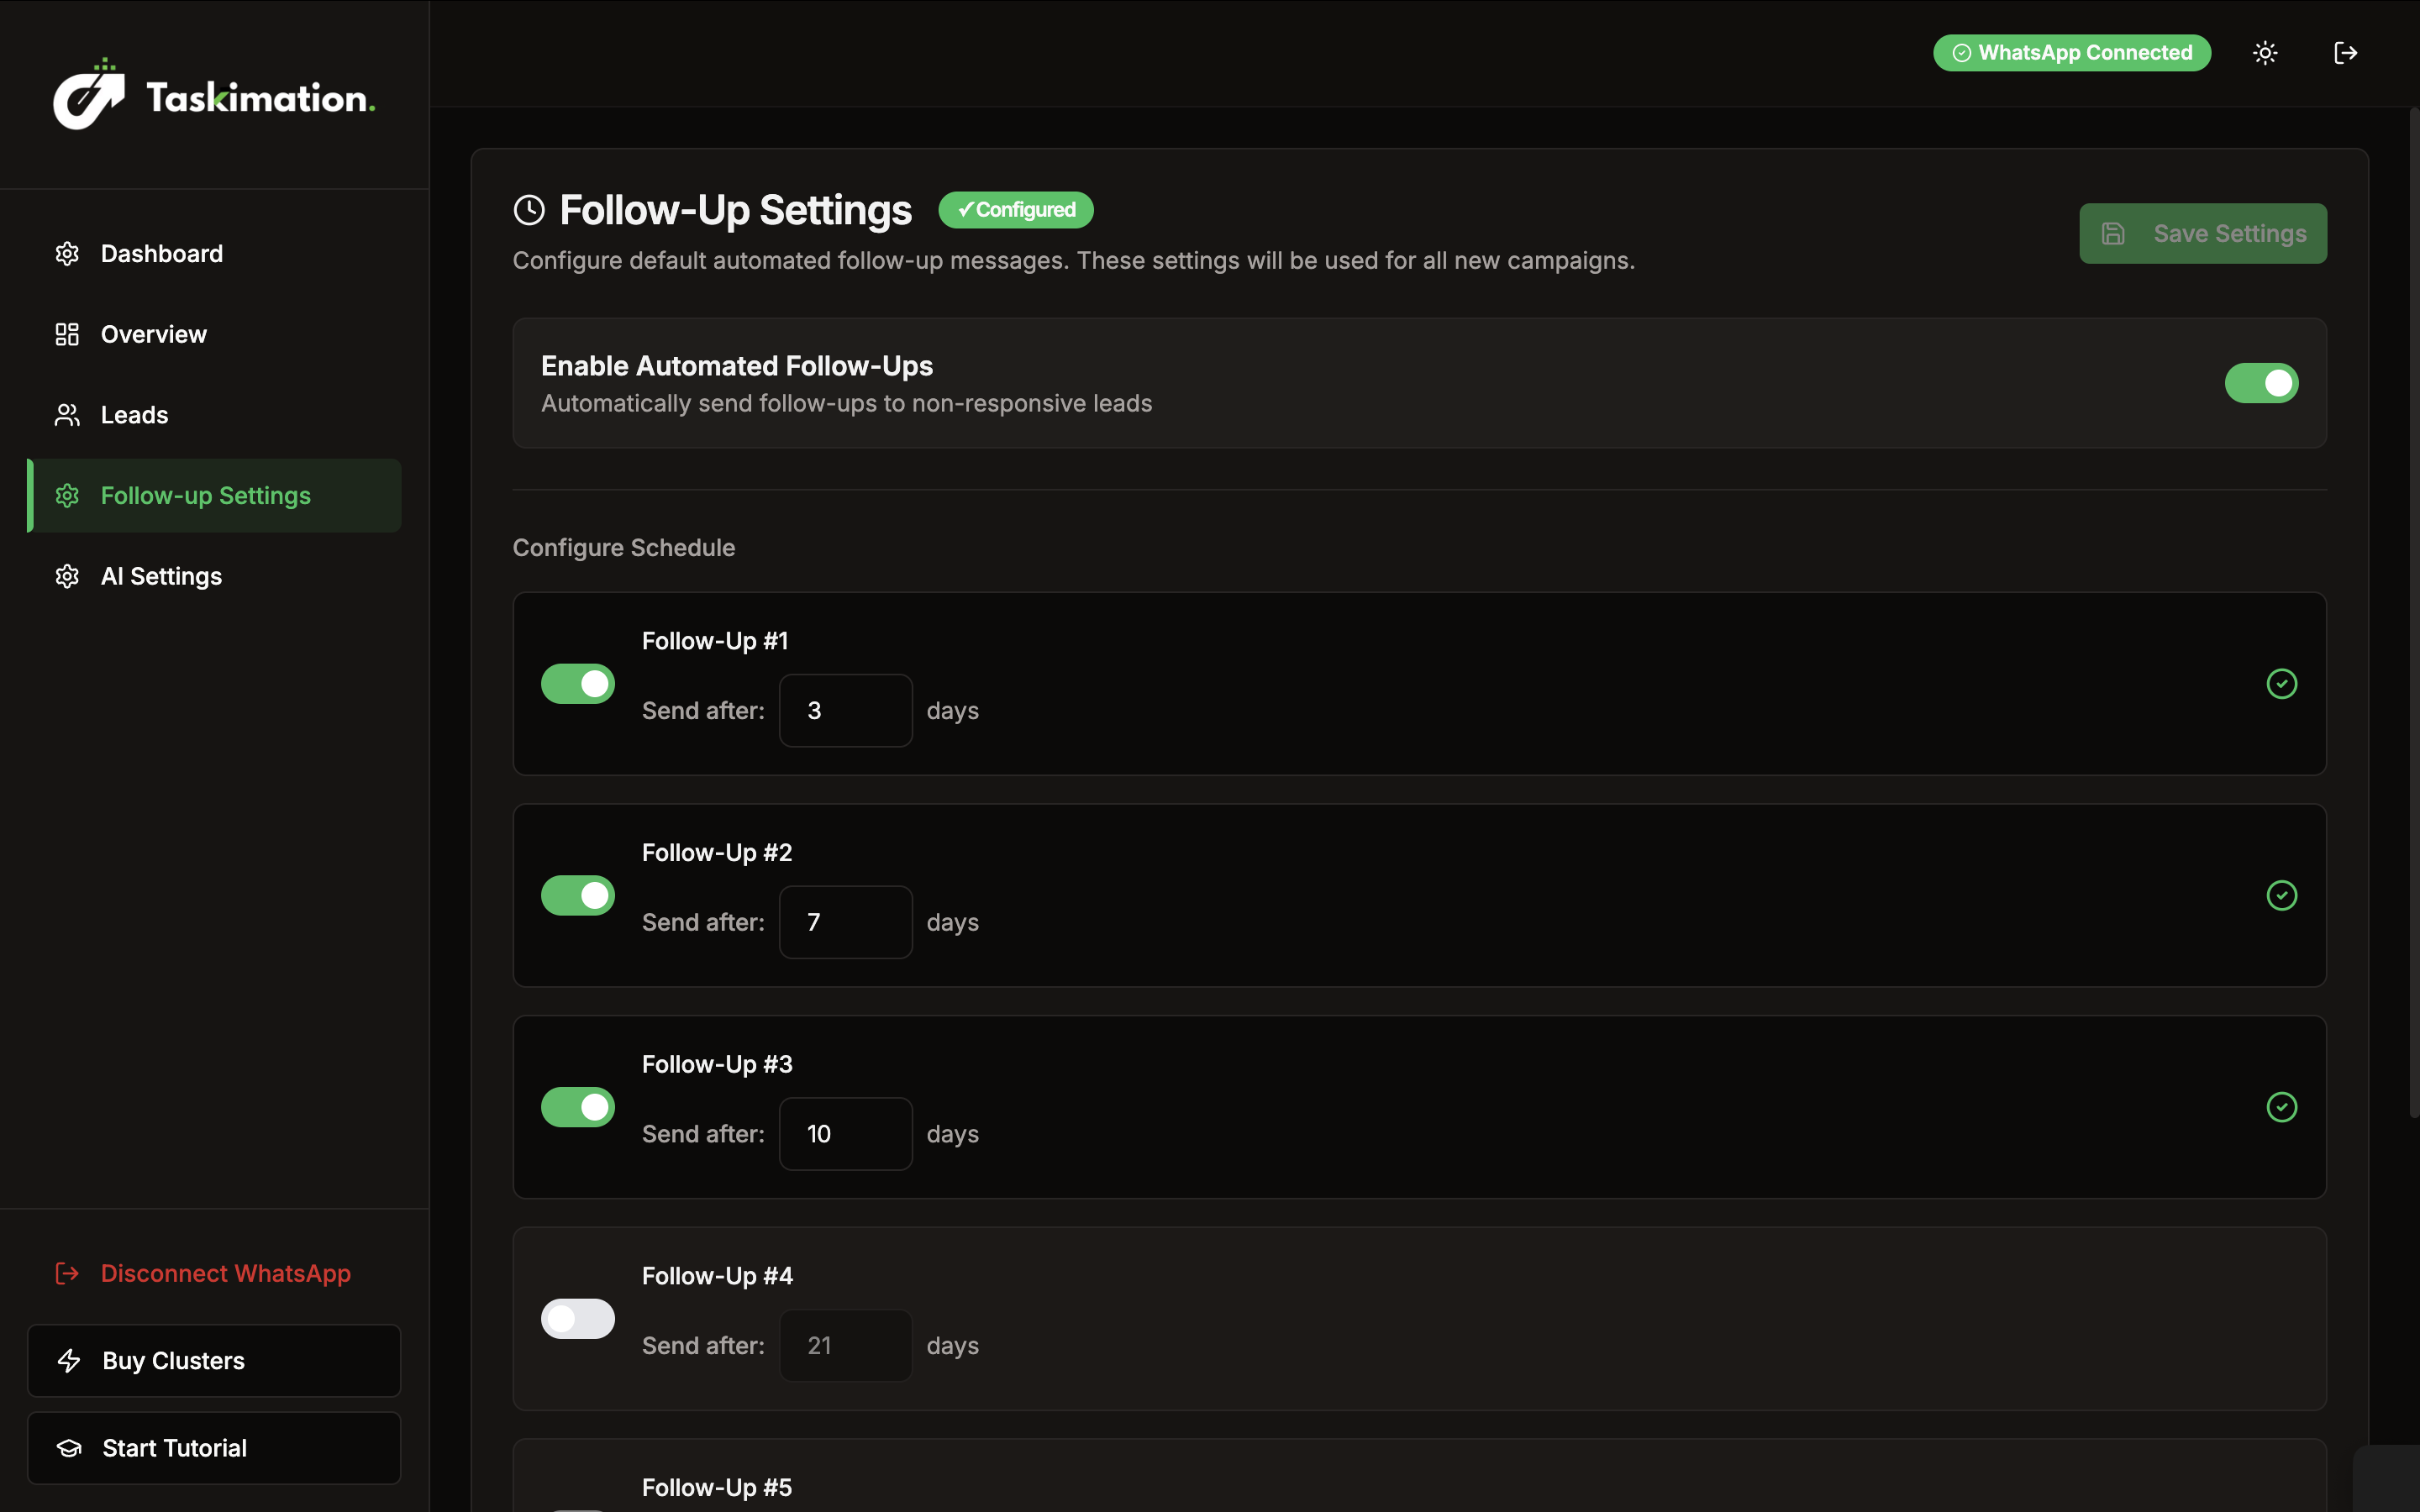Image resolution: width=2420 pixels, height=1512 pixels.
Task: Disable the Enable Automated Follow-Ups switch
Action: click(x=2261, y=383)
